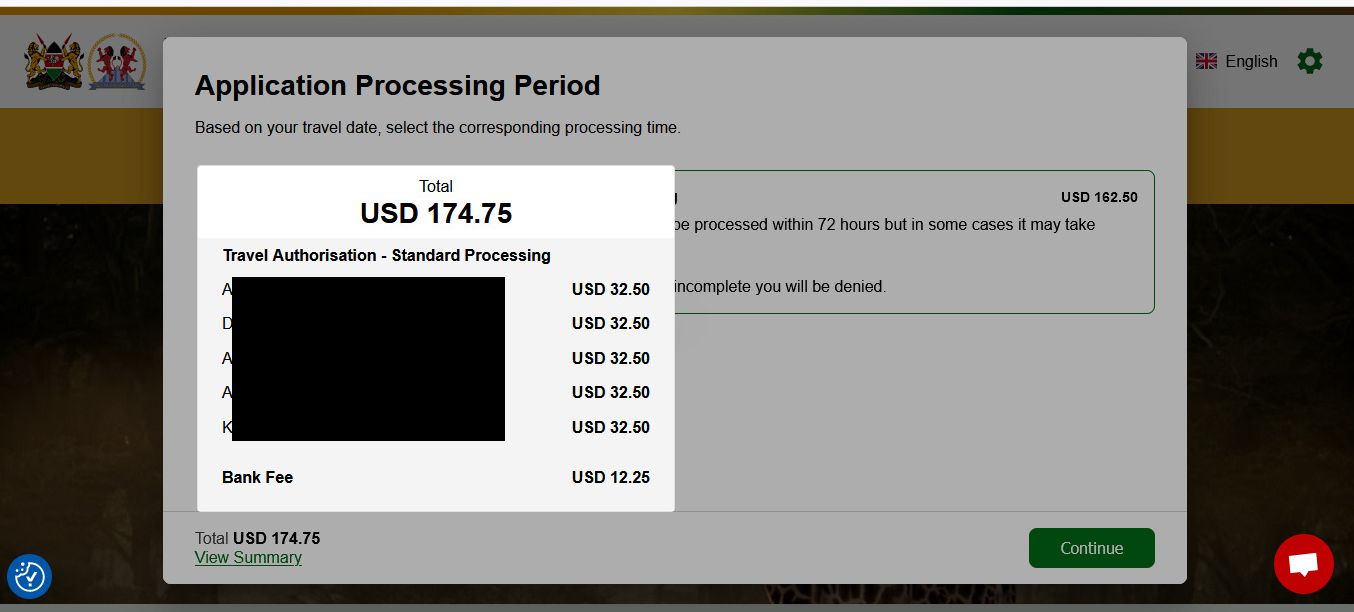The width and height of the screenshot is (1354, 612).
Task: Open the blue cookie preferences badge
Action: 29,576
